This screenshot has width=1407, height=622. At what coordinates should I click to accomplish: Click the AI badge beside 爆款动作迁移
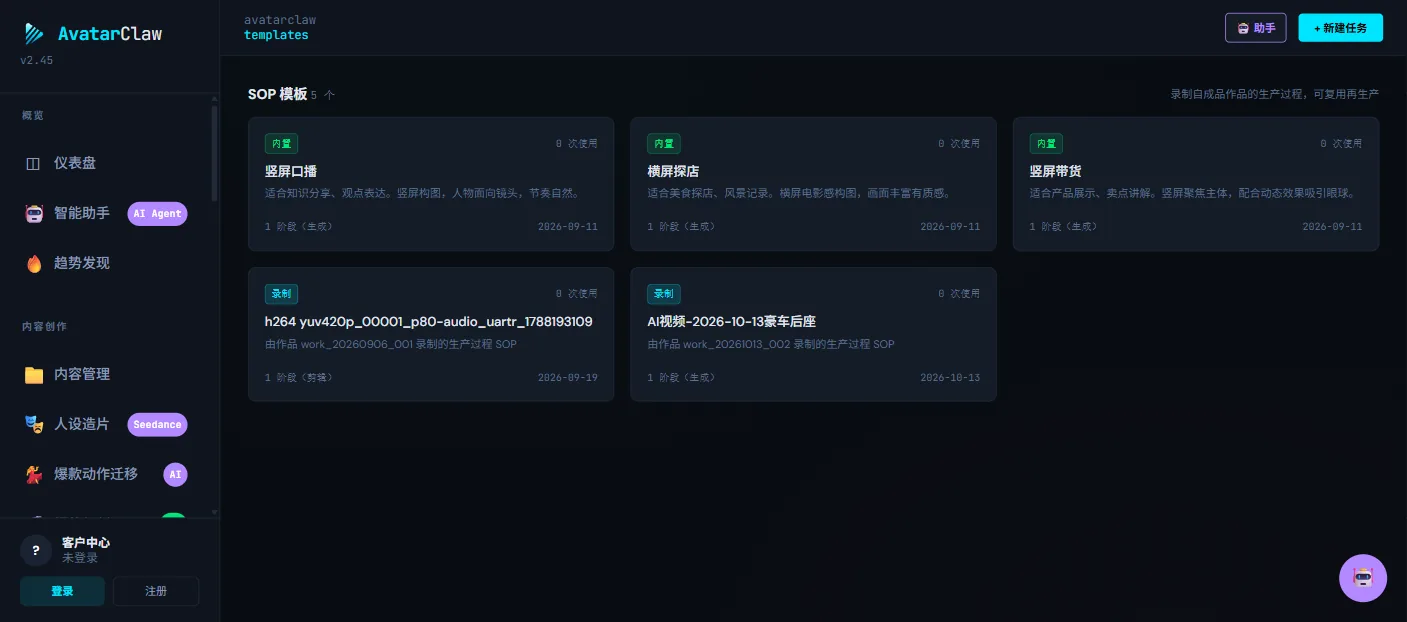point(176,474)
